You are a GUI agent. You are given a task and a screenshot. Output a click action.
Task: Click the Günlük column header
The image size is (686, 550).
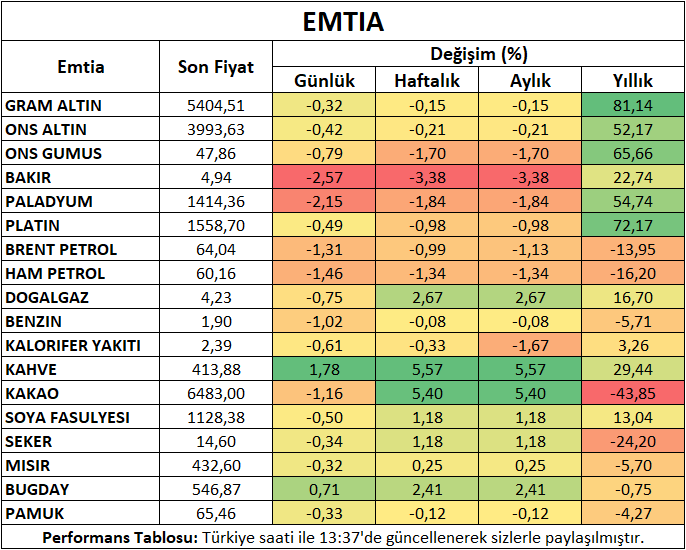323,81
